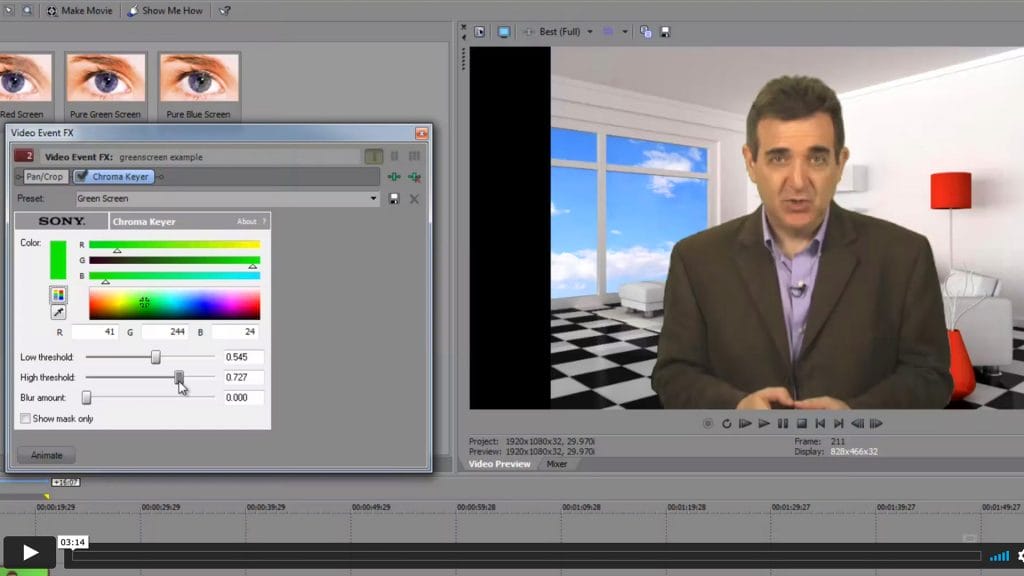Screen dimensions: 1024x576
Task: Save the current preset
Action: 394,199
